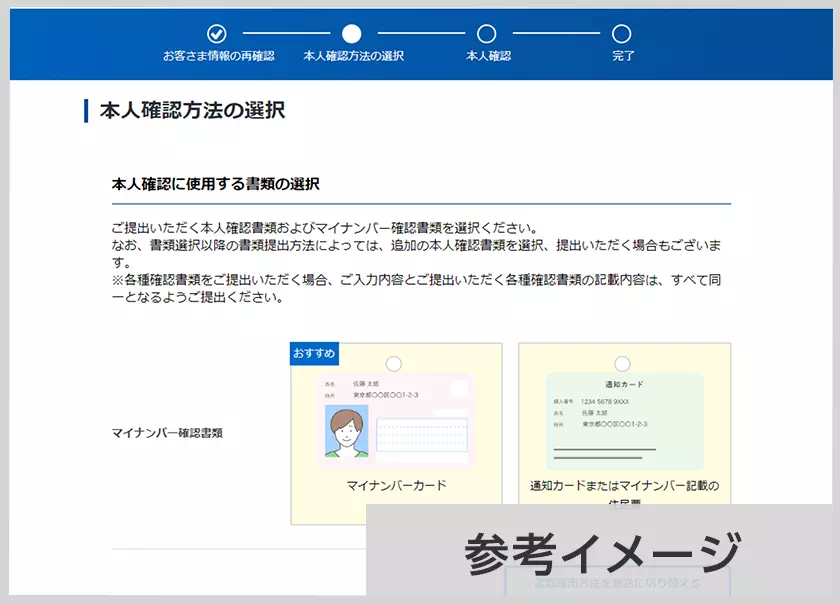The width and height of the screenshot is (840, 604).
Task: Select the マイナンバーカード radio button
Action: [x=394, y=363]
